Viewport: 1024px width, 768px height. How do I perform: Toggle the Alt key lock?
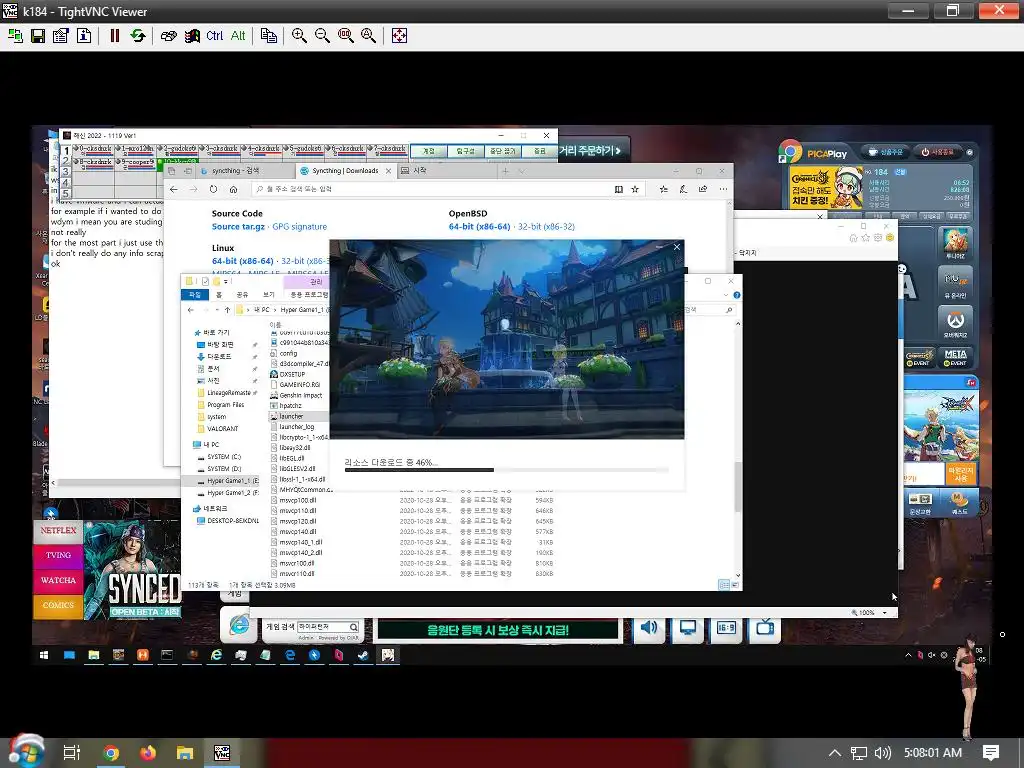tap(238, 36)
